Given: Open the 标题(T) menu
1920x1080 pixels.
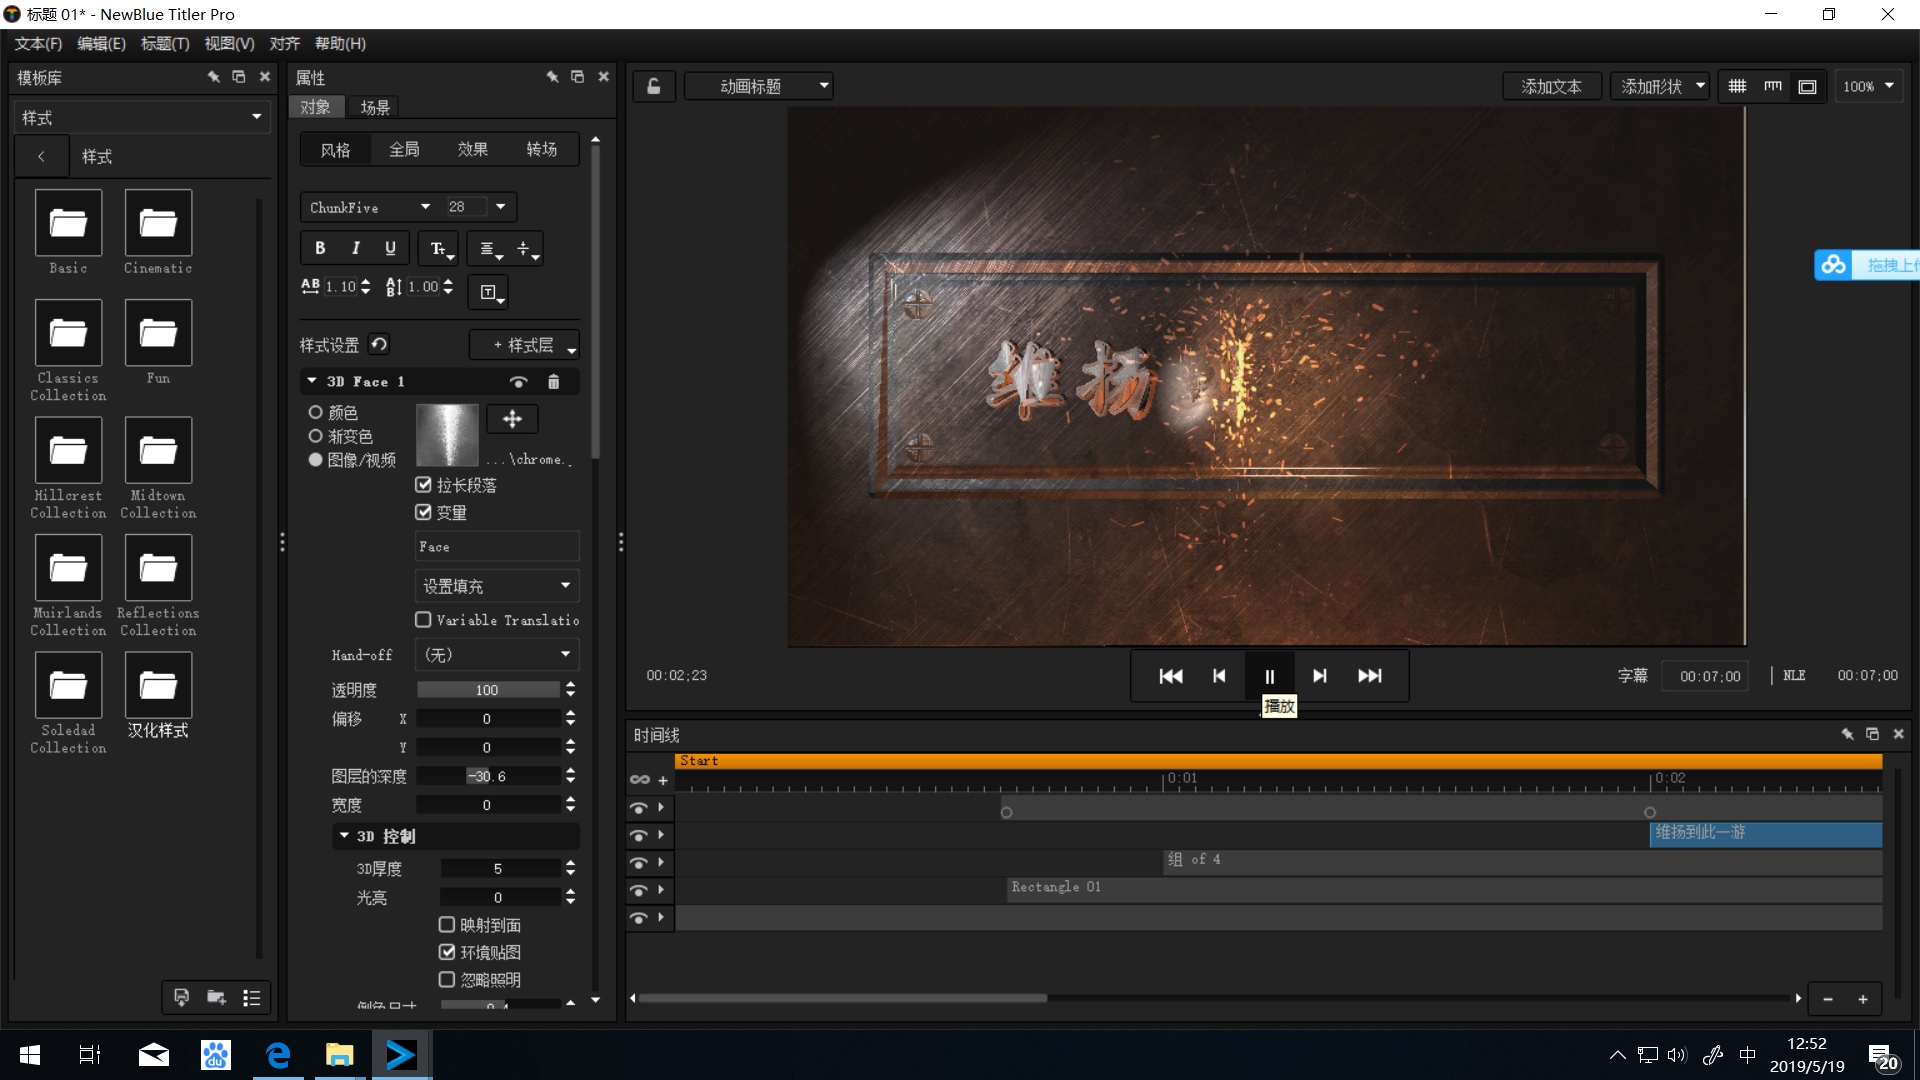Looking at the screenshot, I should coord(164,44).
